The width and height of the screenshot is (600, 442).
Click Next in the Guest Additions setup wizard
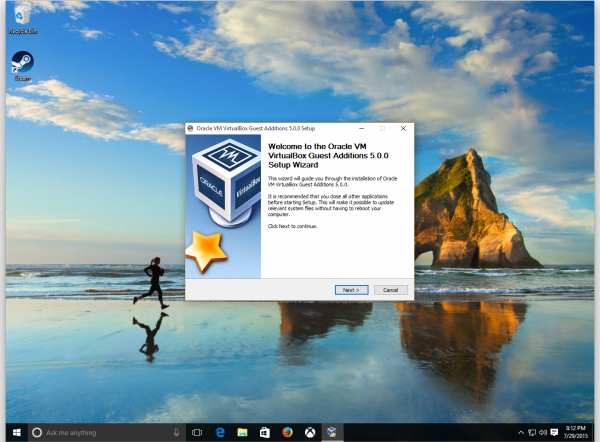[x=351, y=290]
